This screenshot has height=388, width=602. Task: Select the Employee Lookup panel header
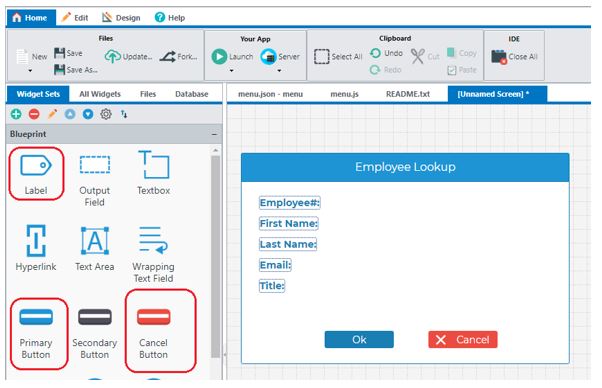(x=405, y=167)
